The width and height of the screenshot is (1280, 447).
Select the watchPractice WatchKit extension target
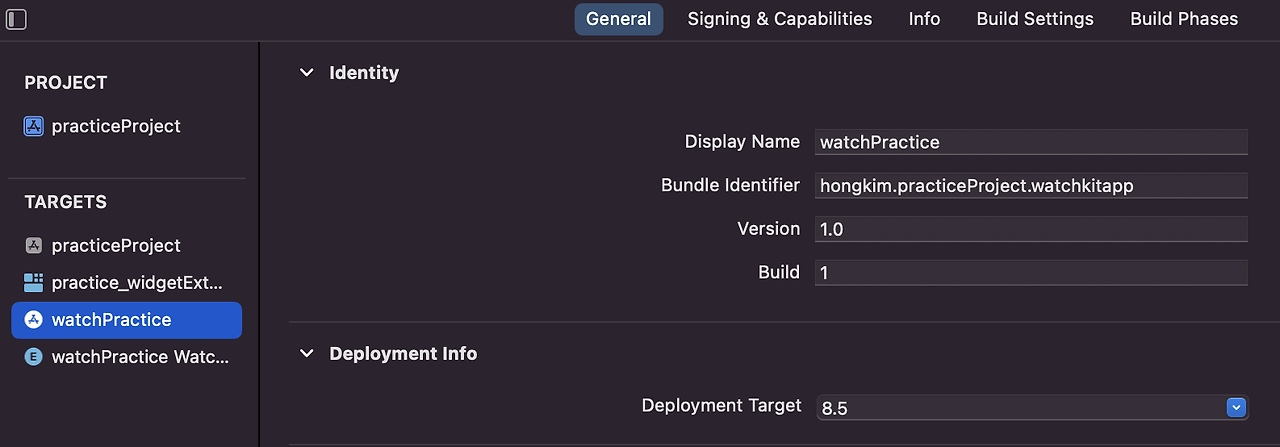click(x=126, y=357)
